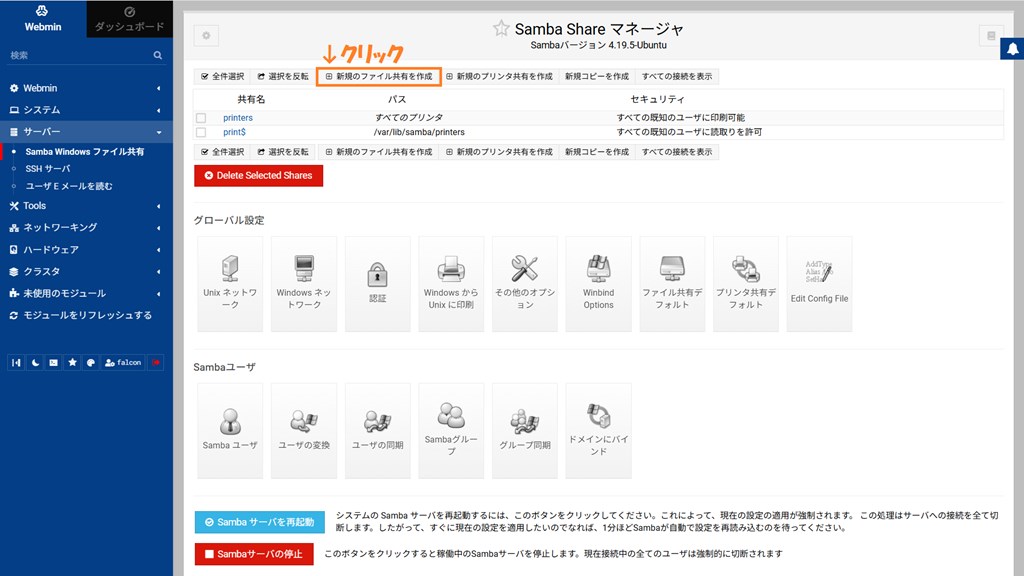This screenshot has width=1024, height=576.
Task: Switch to the ダッシュボード tab
Action: click(129, 19)
